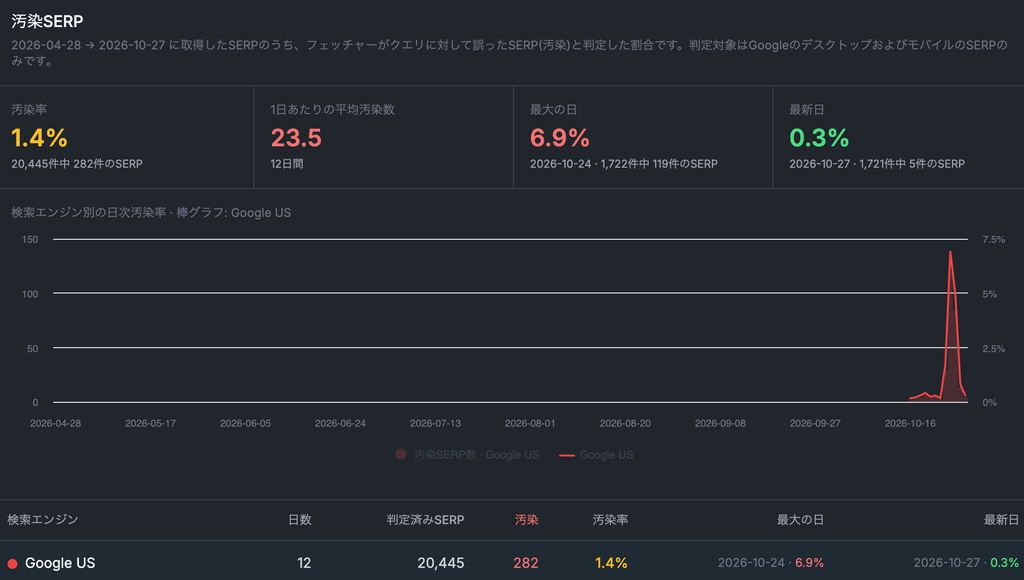This screenshot has height=580, width=1024.
Task: Toggle the Google US line legend entry
Action: point(596,455)
